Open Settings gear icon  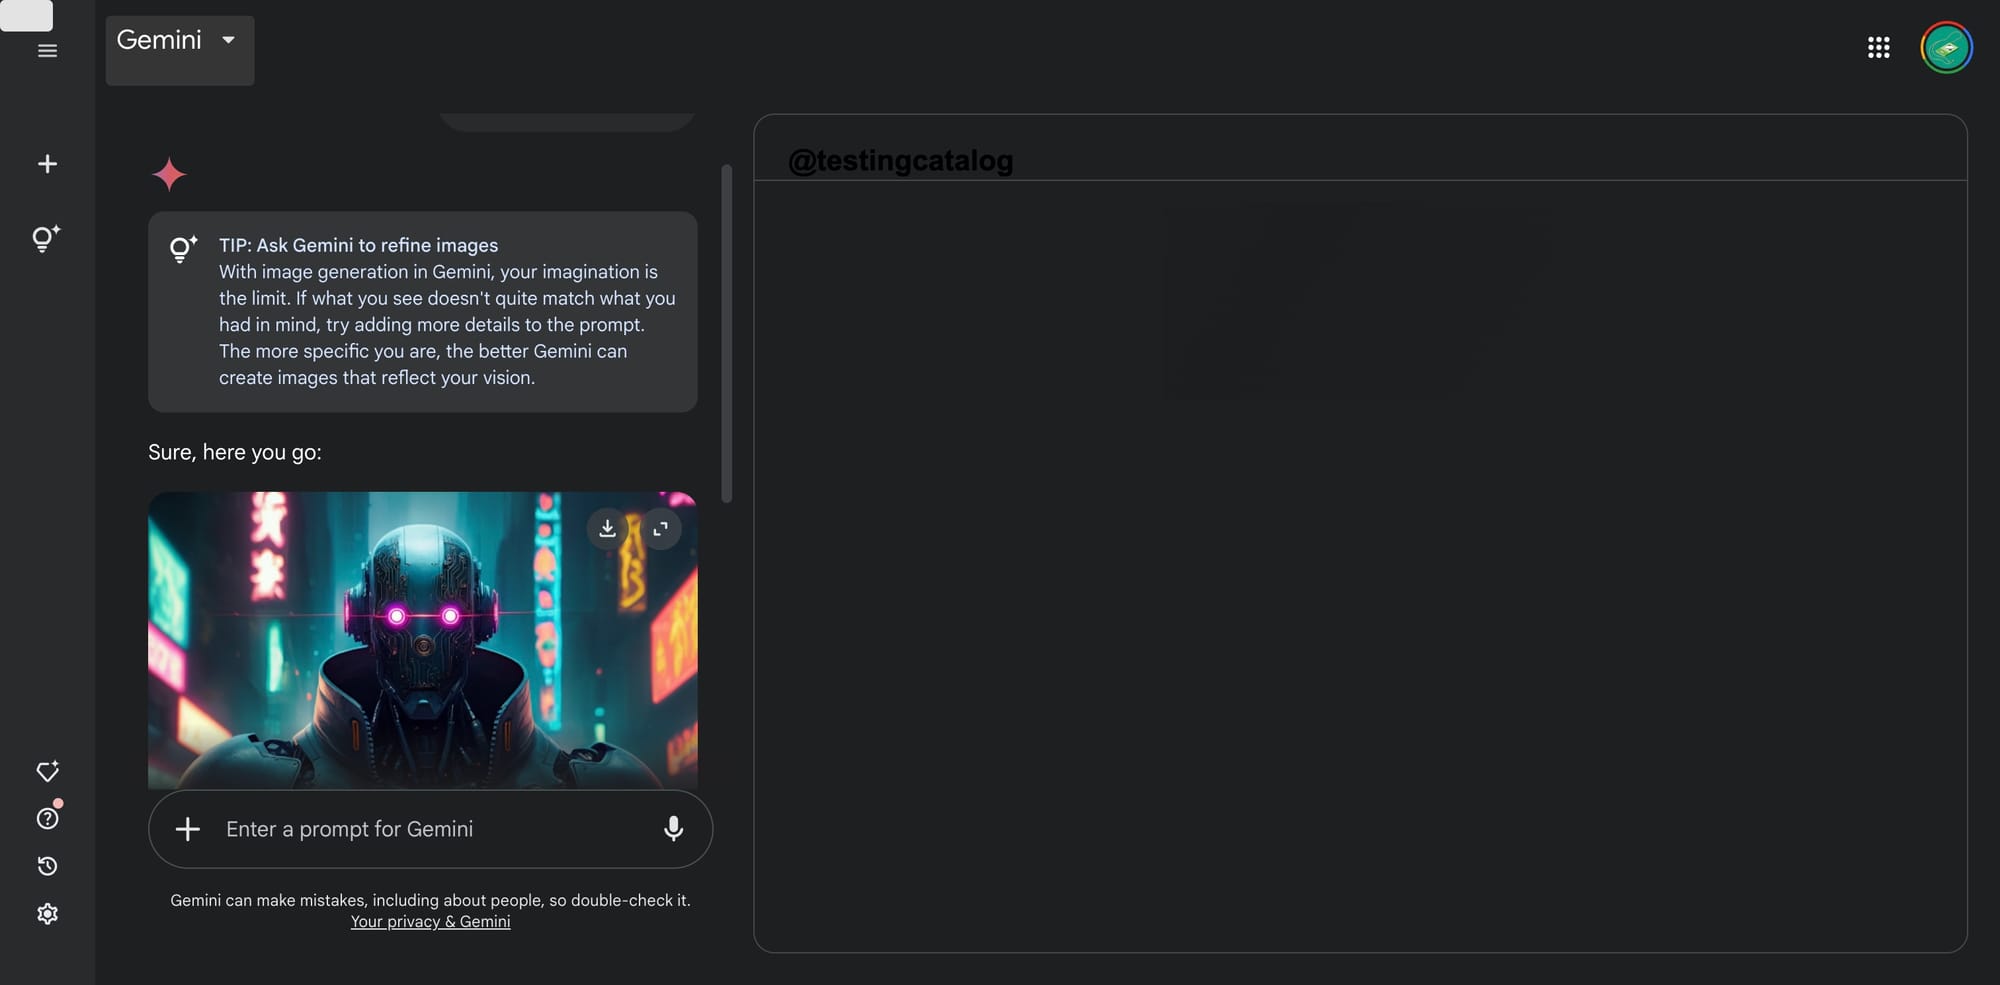tap(47, 914)
